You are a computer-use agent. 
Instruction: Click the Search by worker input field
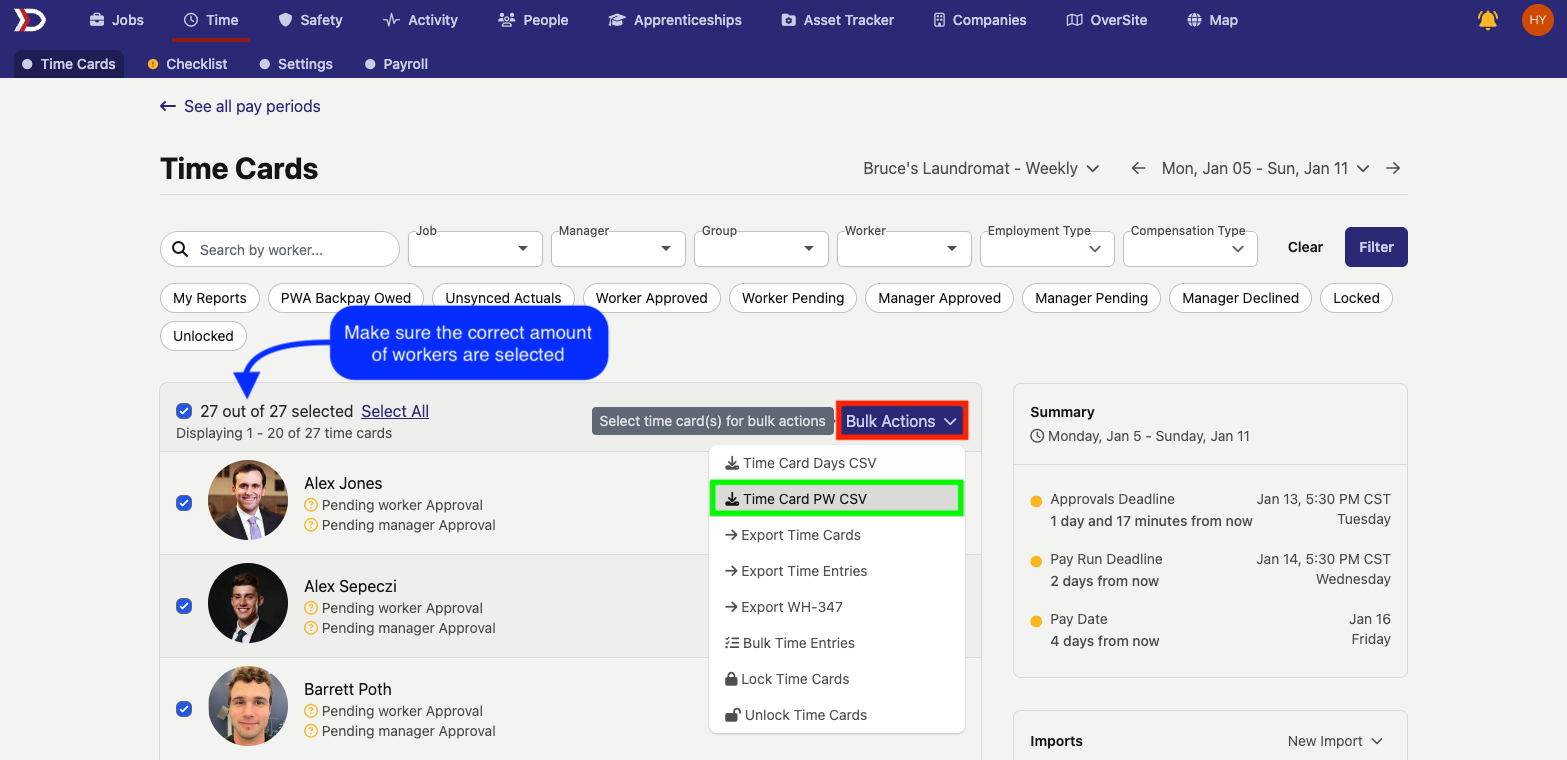pos(290,250)
